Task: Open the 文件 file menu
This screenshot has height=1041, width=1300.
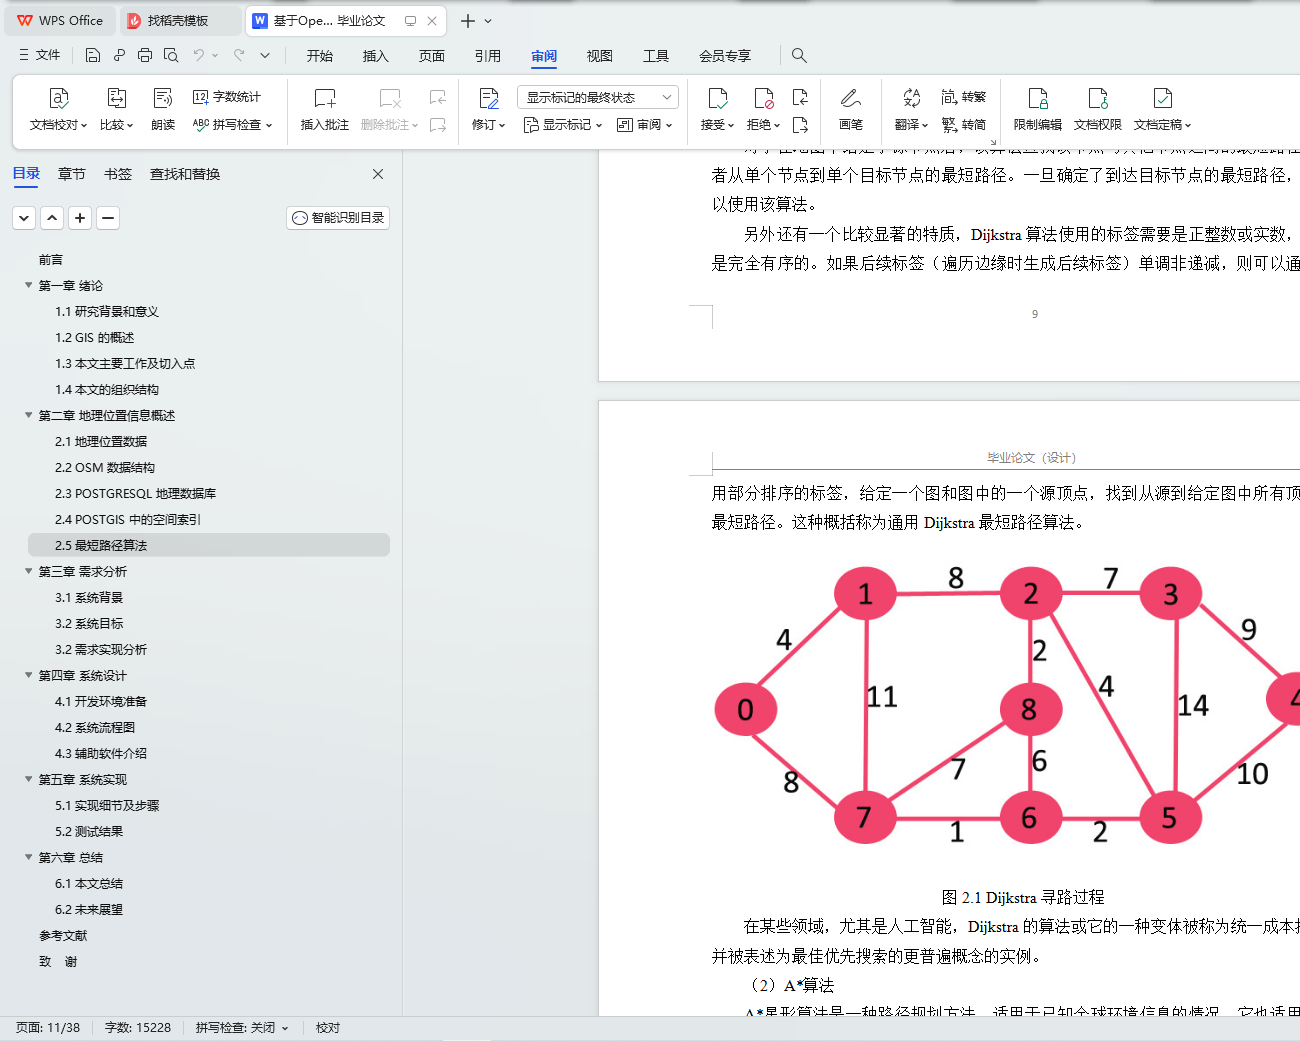Action: click(40, 55)
